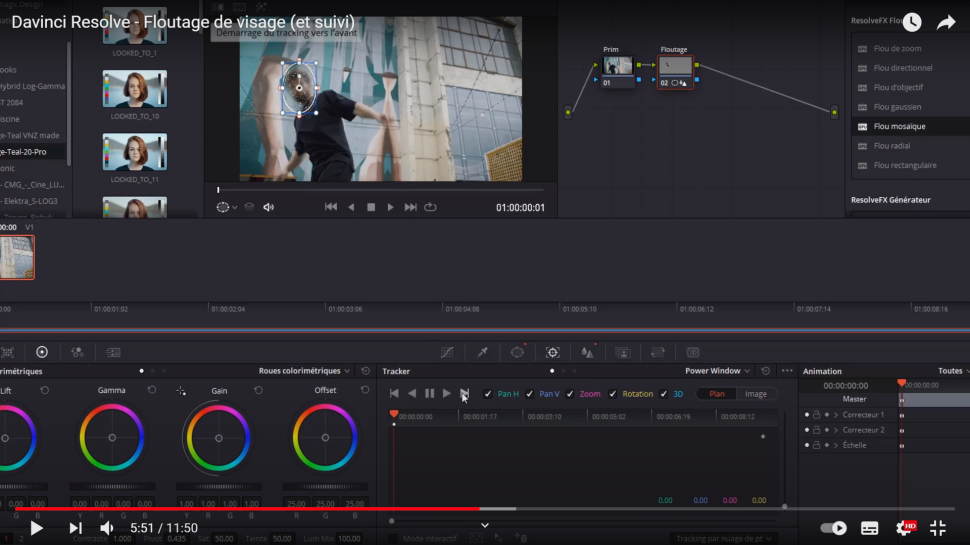This screenshot has width=970, height=545.
Task: Go to last frame in viewer
Action: coord(410,207)
